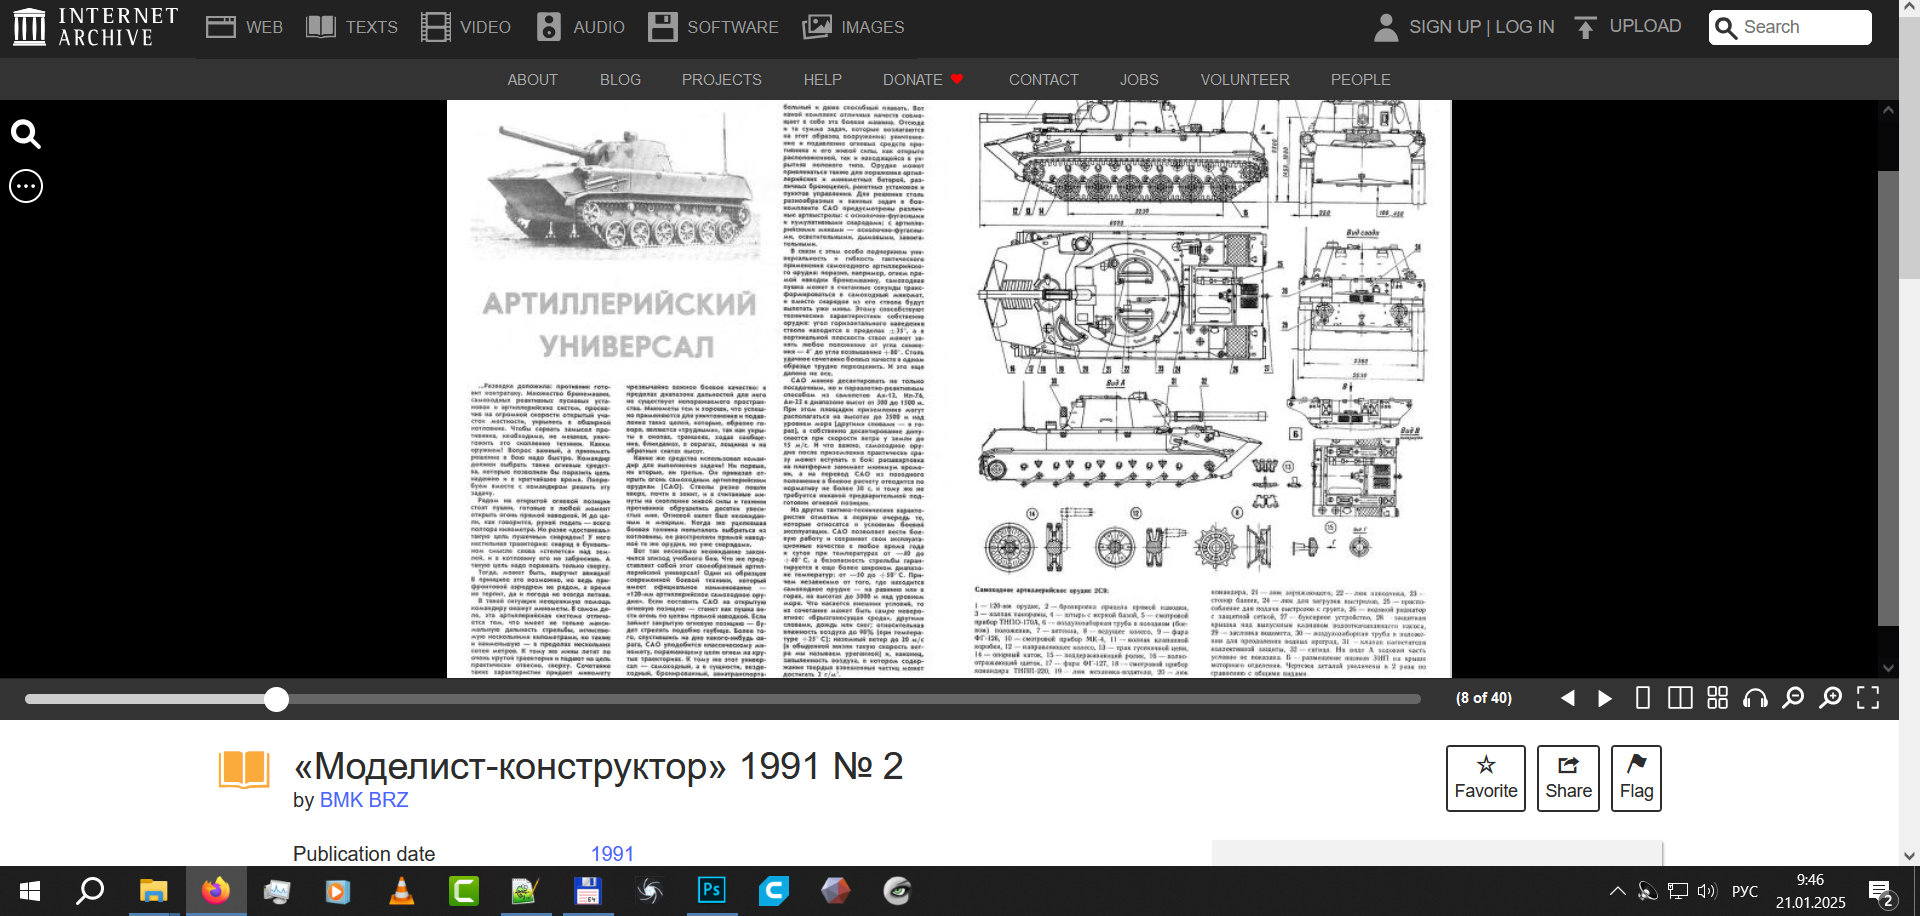This screenshot has height=916, width=1920.
Task: Flip to previous page arrow
Action: 1567,698
